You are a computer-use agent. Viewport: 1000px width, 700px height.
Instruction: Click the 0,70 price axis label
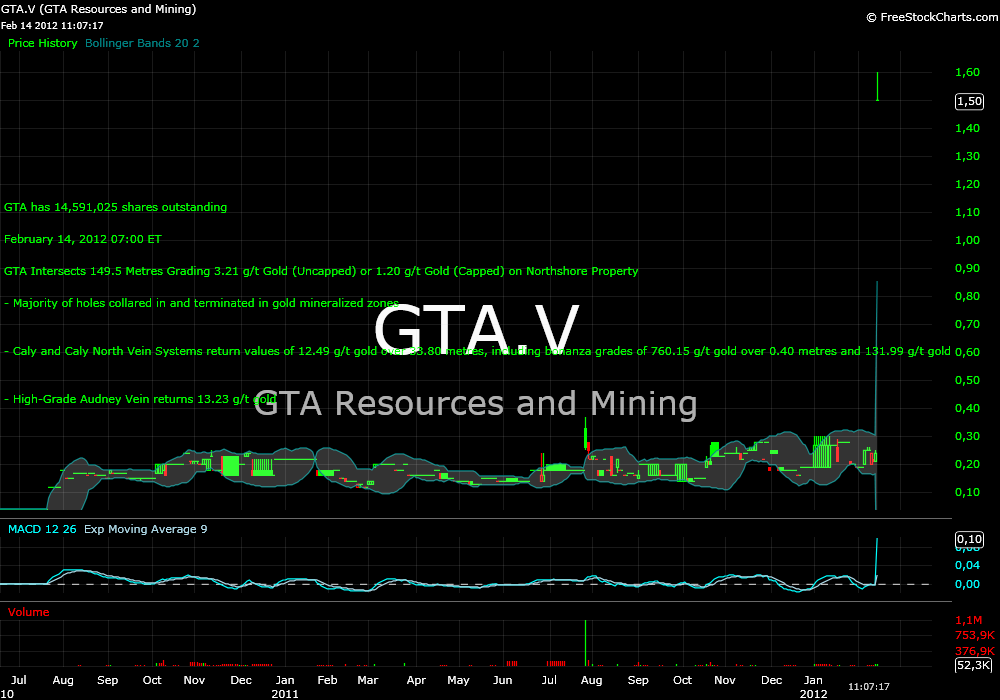[x=967, y=324]
